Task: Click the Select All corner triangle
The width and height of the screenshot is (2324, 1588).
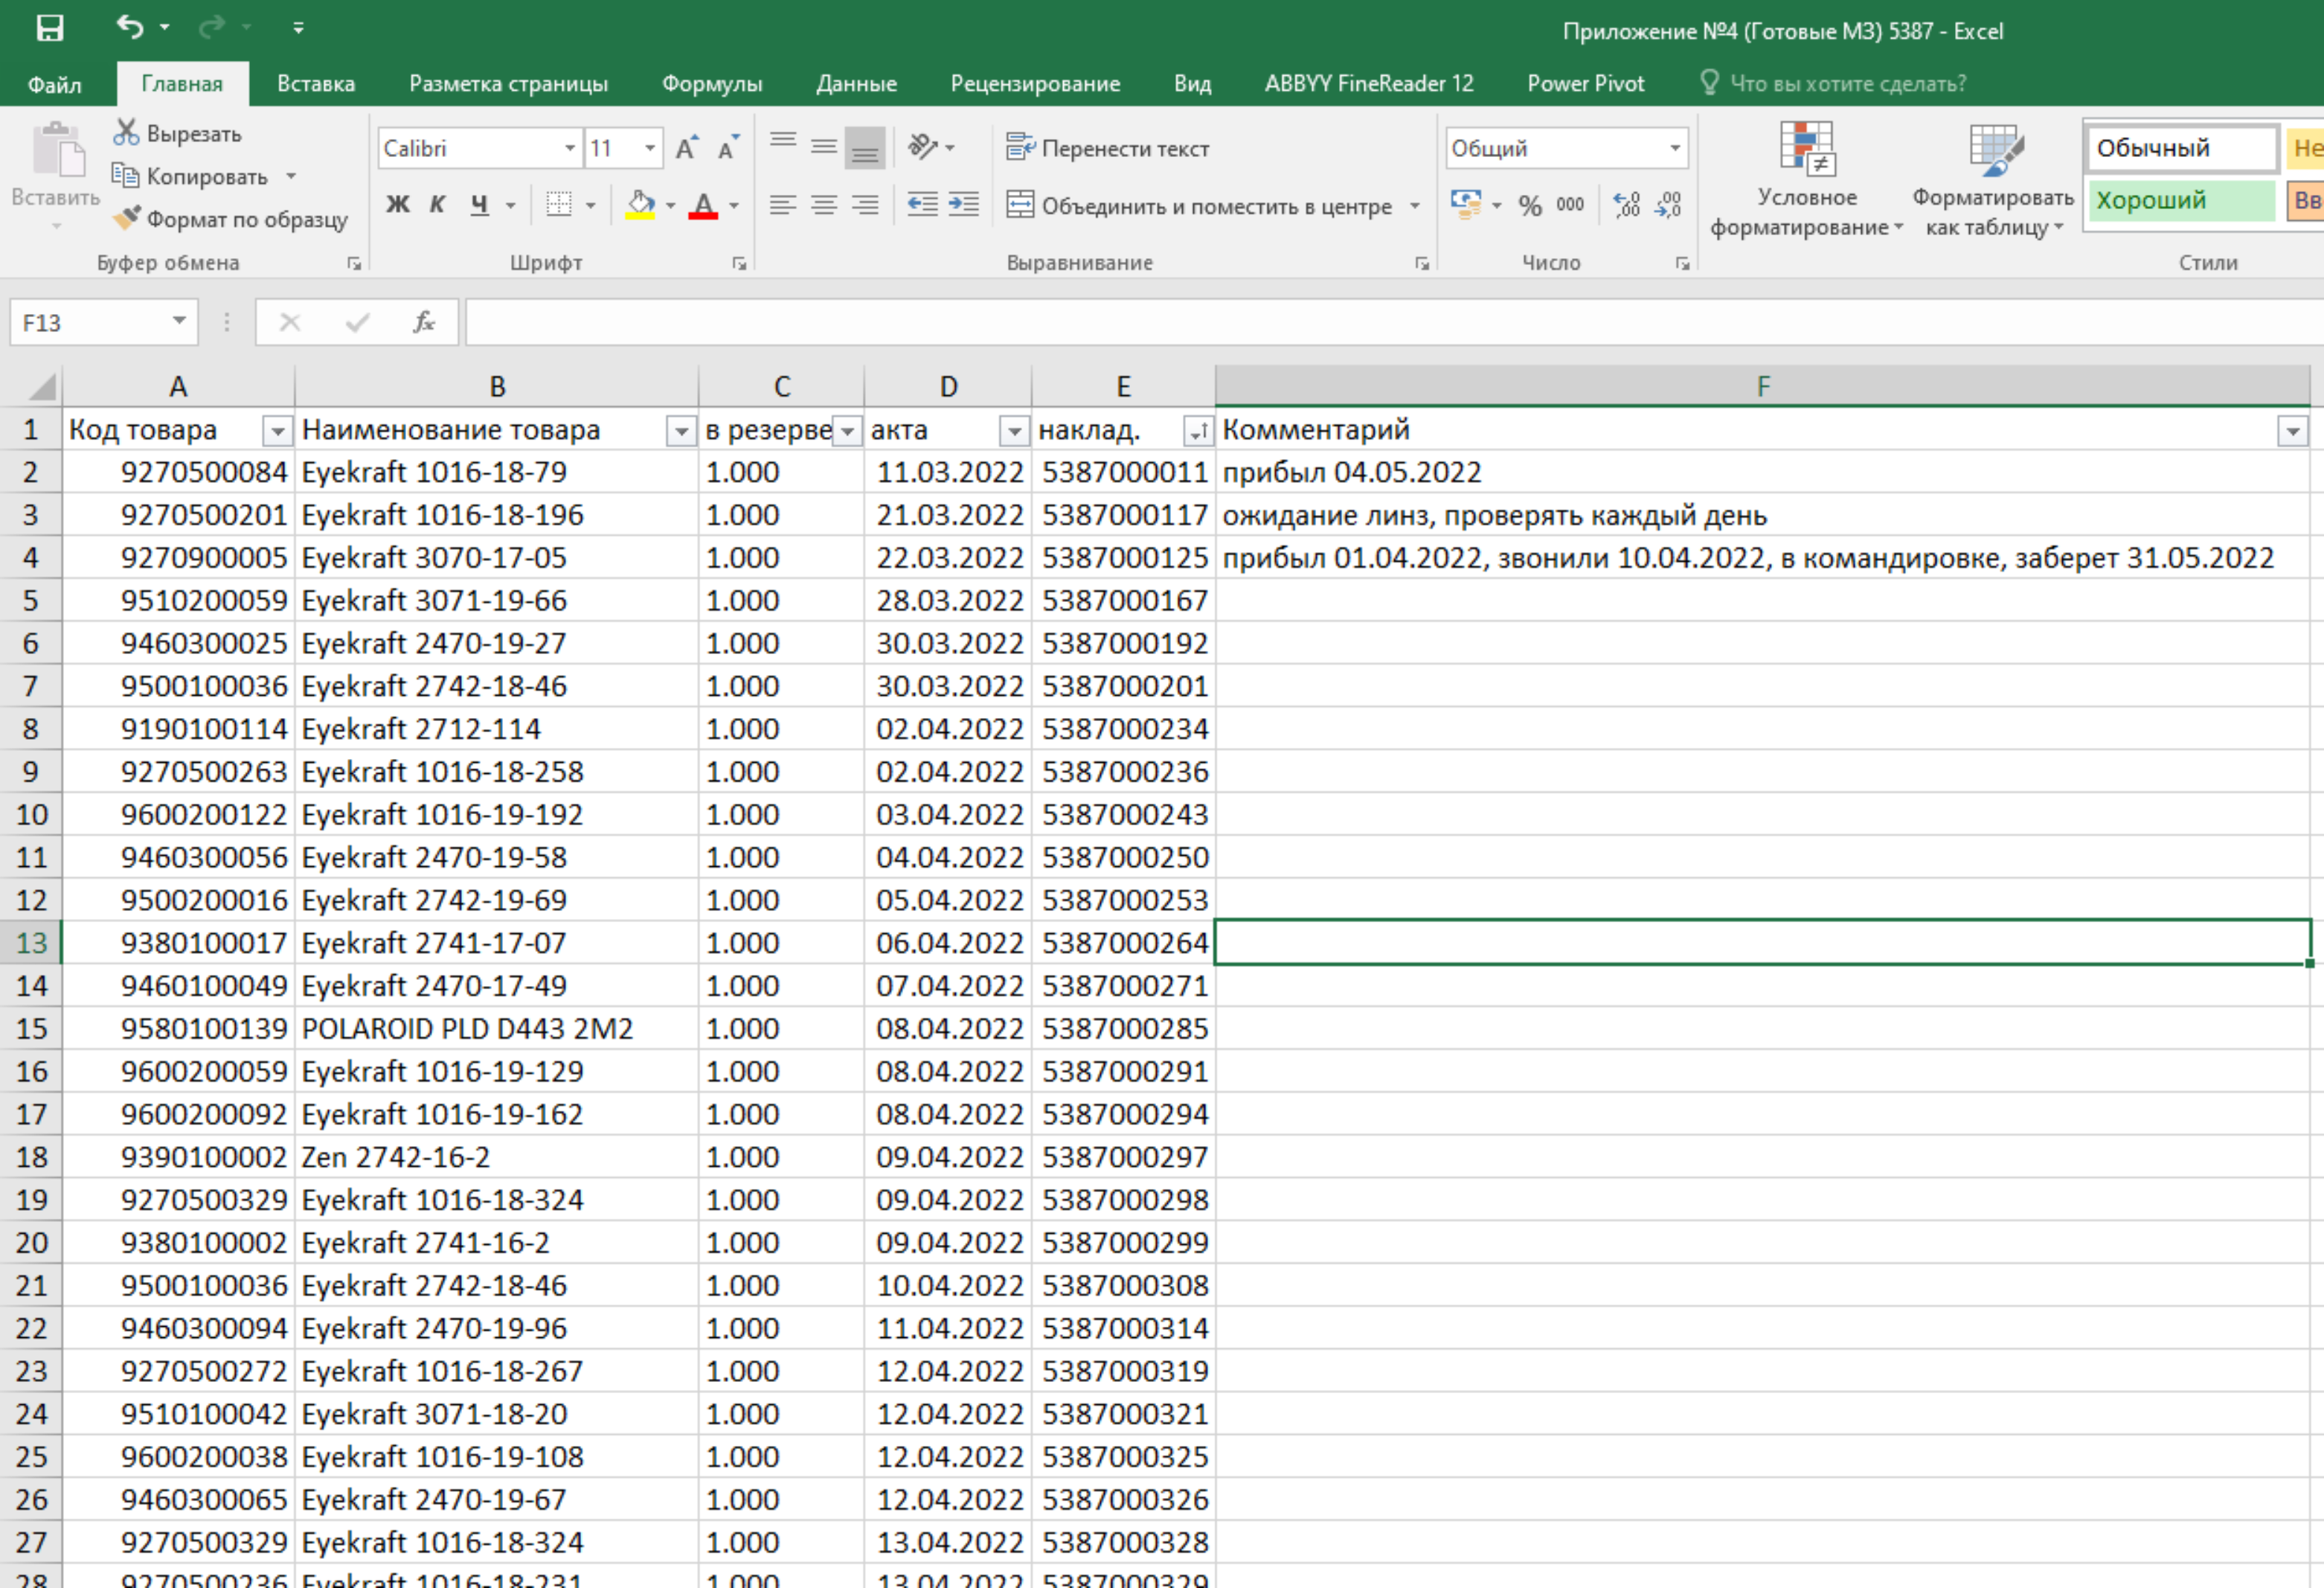Action: tap(40, 386)
